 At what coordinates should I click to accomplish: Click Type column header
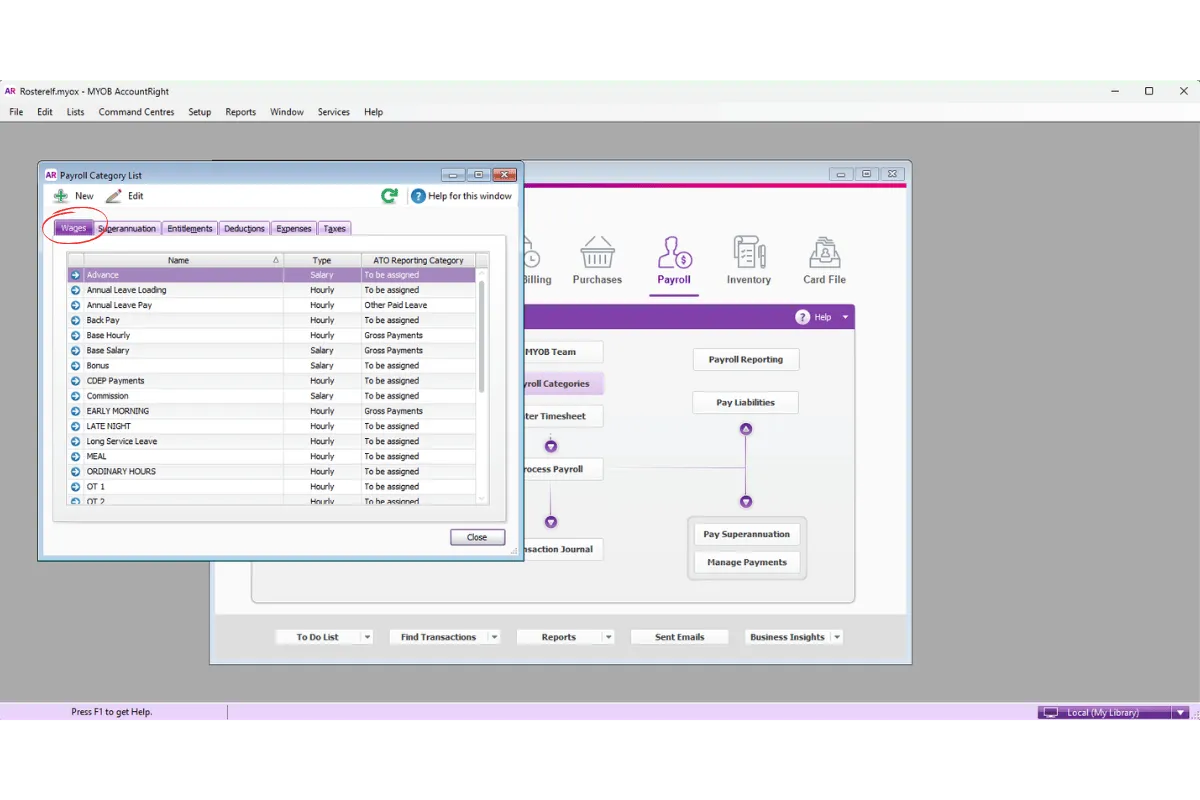(322, 260)
